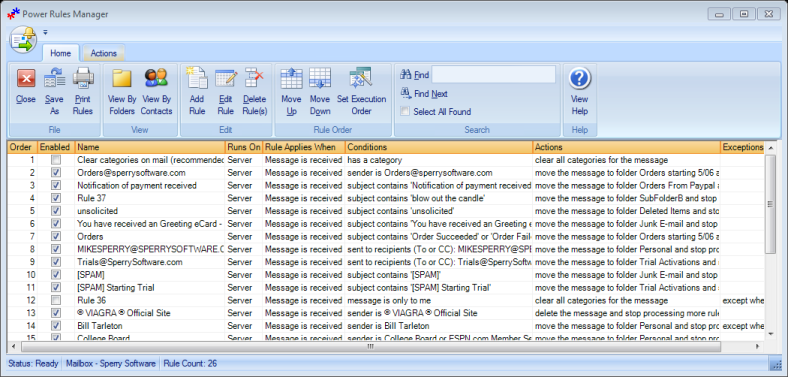Screen dimensions: 788x377
Task: Click the Find binoculars button
Action: pyautogui.click(x=415, y=75)
